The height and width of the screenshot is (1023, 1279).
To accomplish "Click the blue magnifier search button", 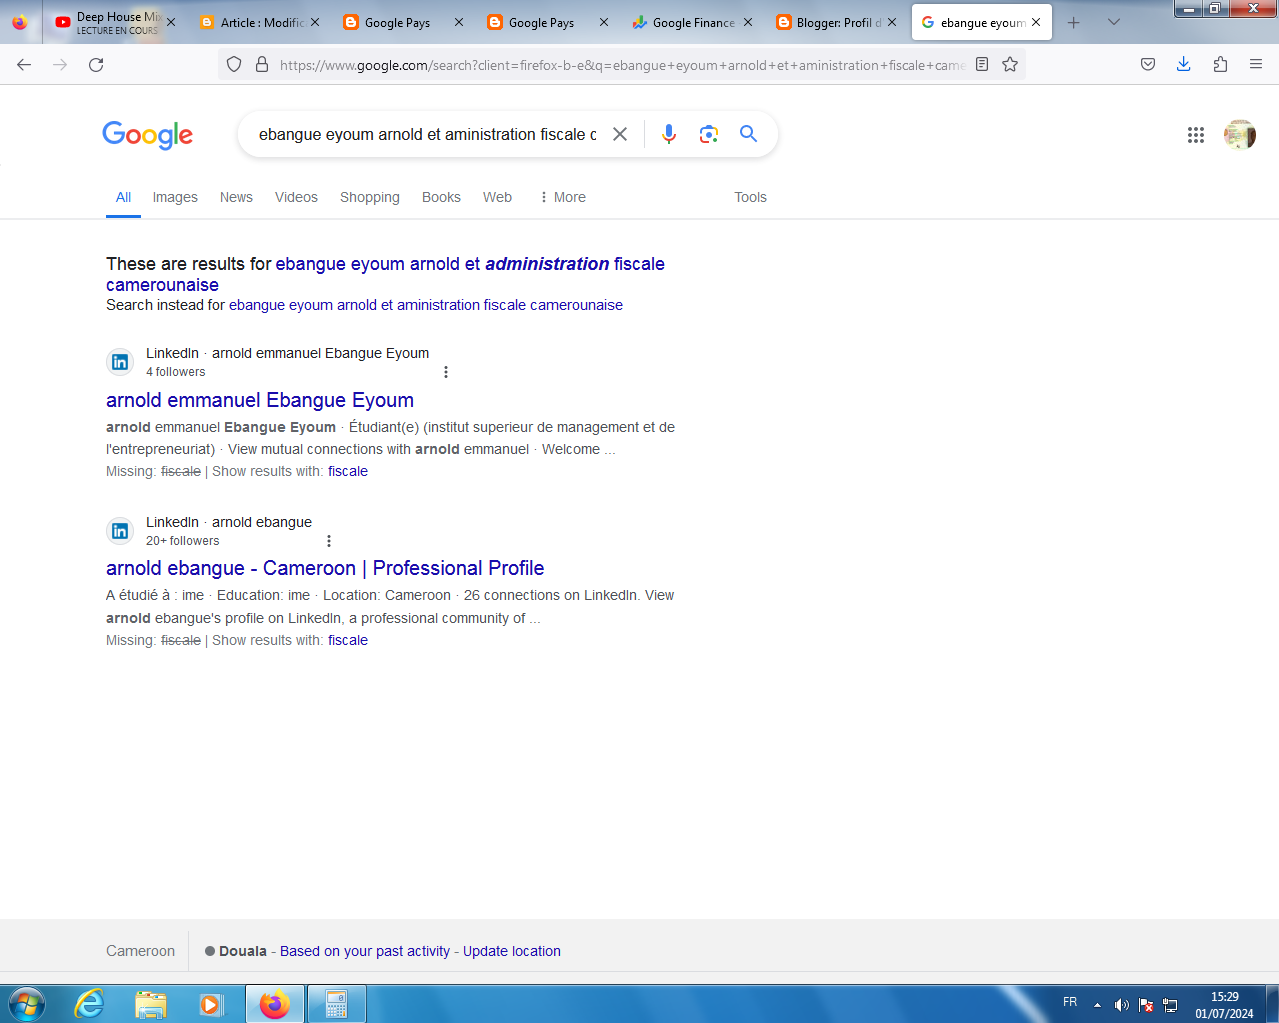I will click(x=748, y=134).
